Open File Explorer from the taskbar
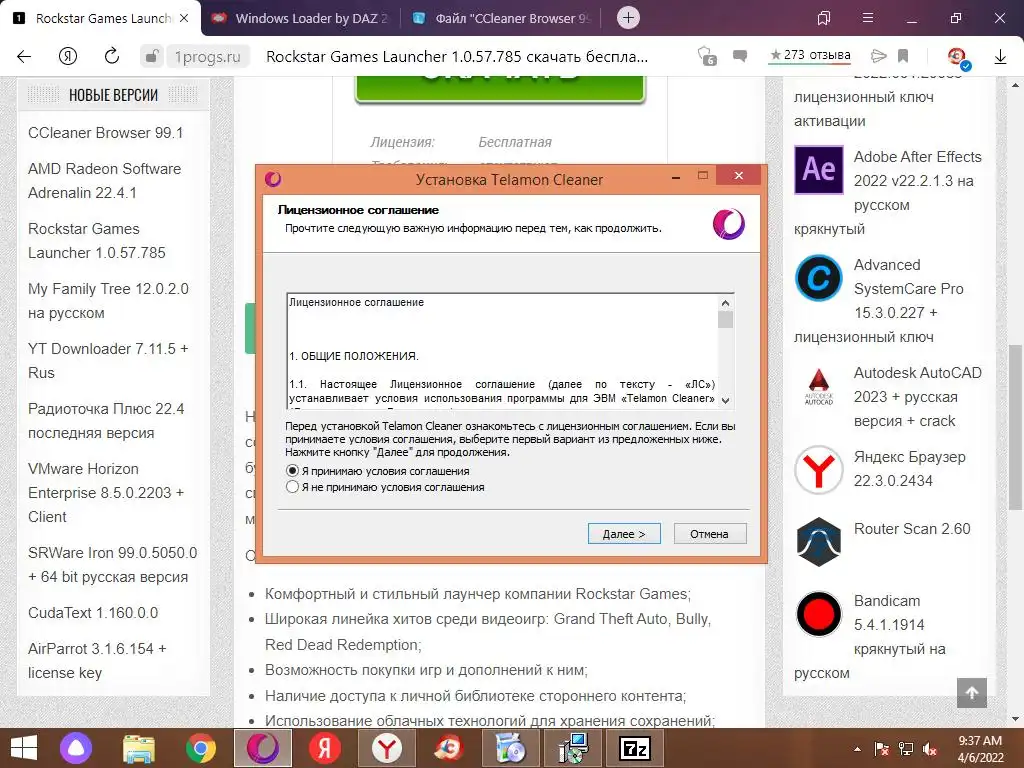This screenshot has width=1024, height=768. pyautogui.click(x=138, y=749)
